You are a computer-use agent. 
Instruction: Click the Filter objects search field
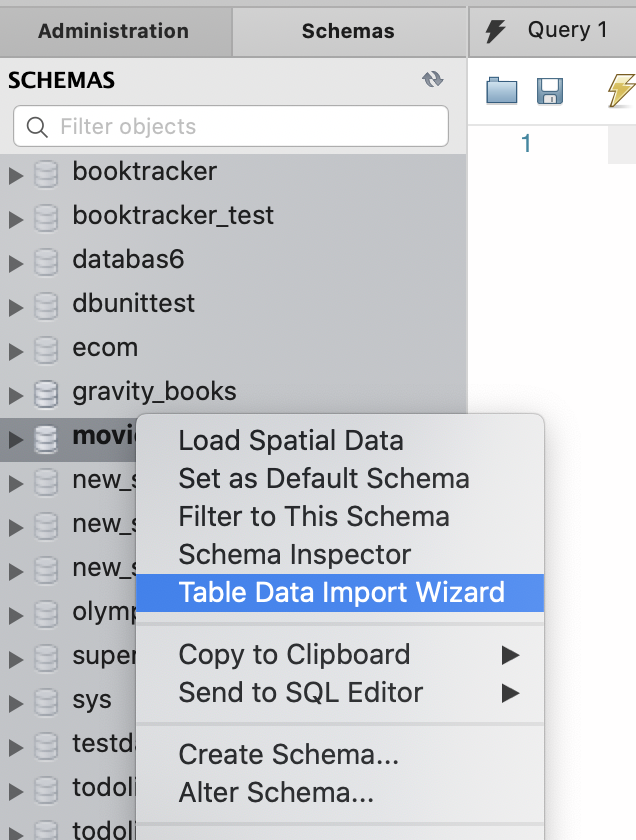coord(231,127)
